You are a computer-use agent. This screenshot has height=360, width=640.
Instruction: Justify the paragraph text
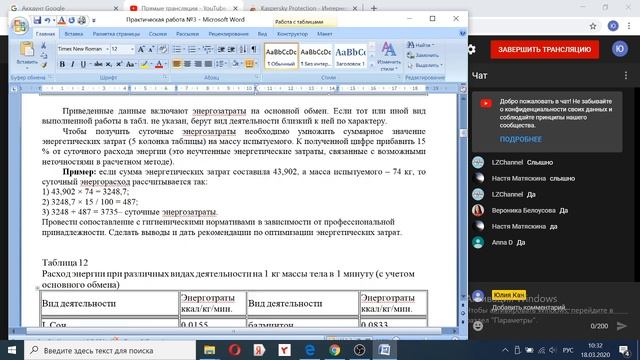tap(208, 64)
